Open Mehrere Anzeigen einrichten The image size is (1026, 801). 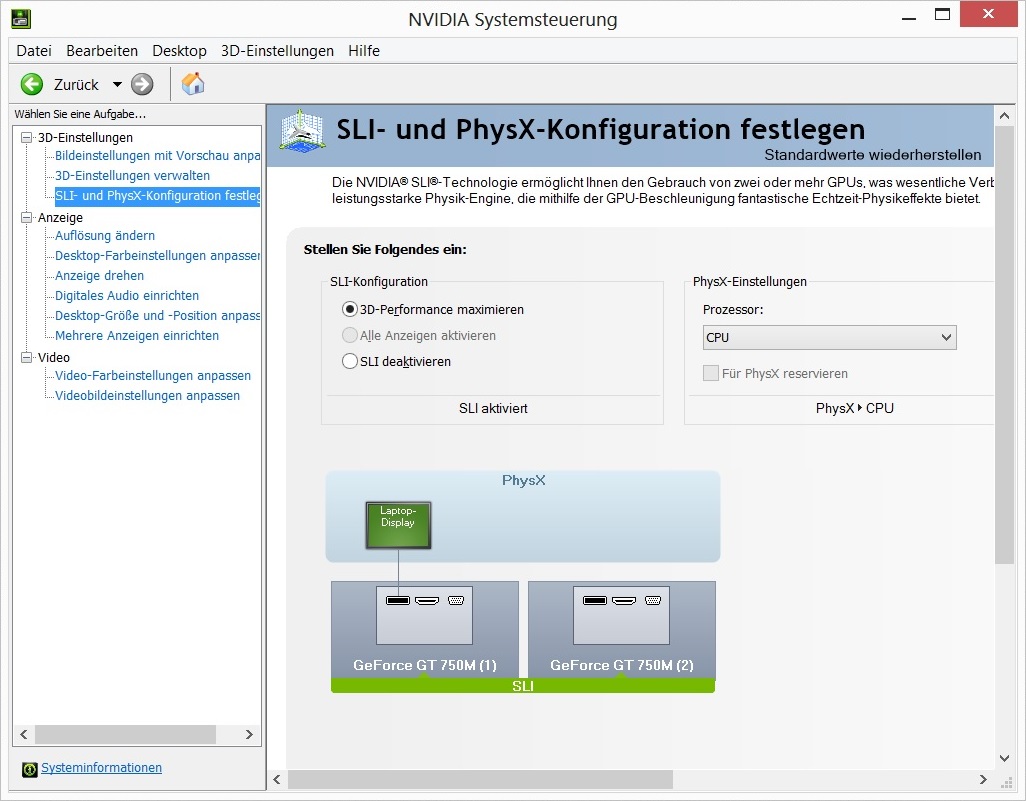click(x=137, y=336)
